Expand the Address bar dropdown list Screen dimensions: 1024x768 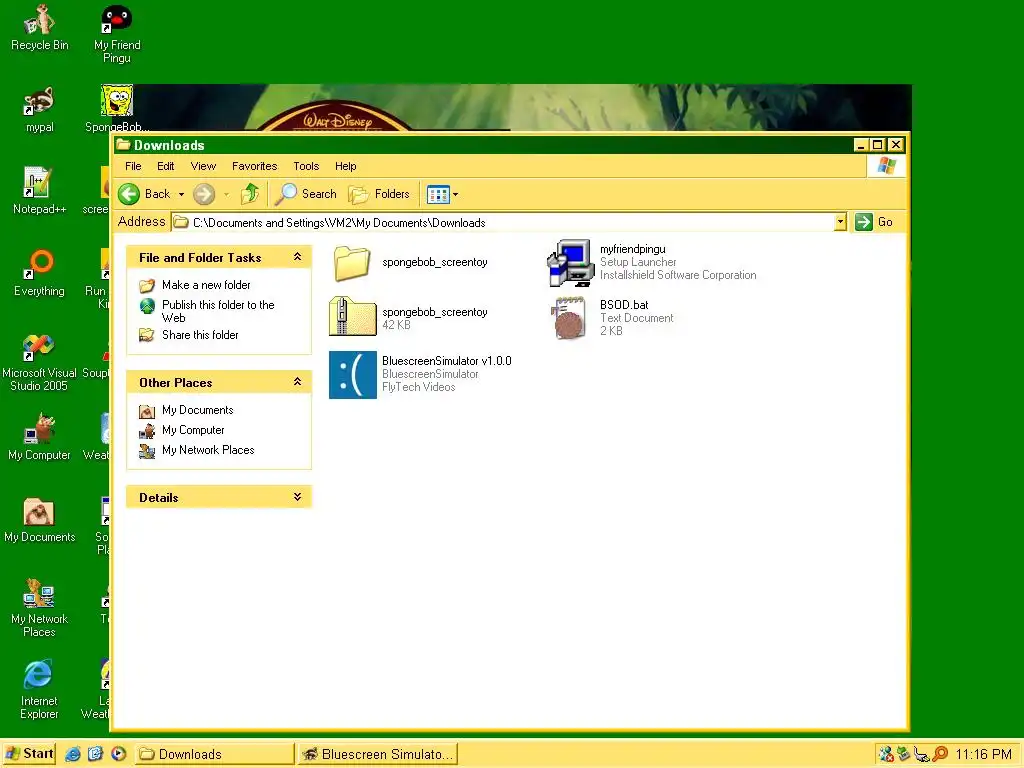click(x=840, y=222)
